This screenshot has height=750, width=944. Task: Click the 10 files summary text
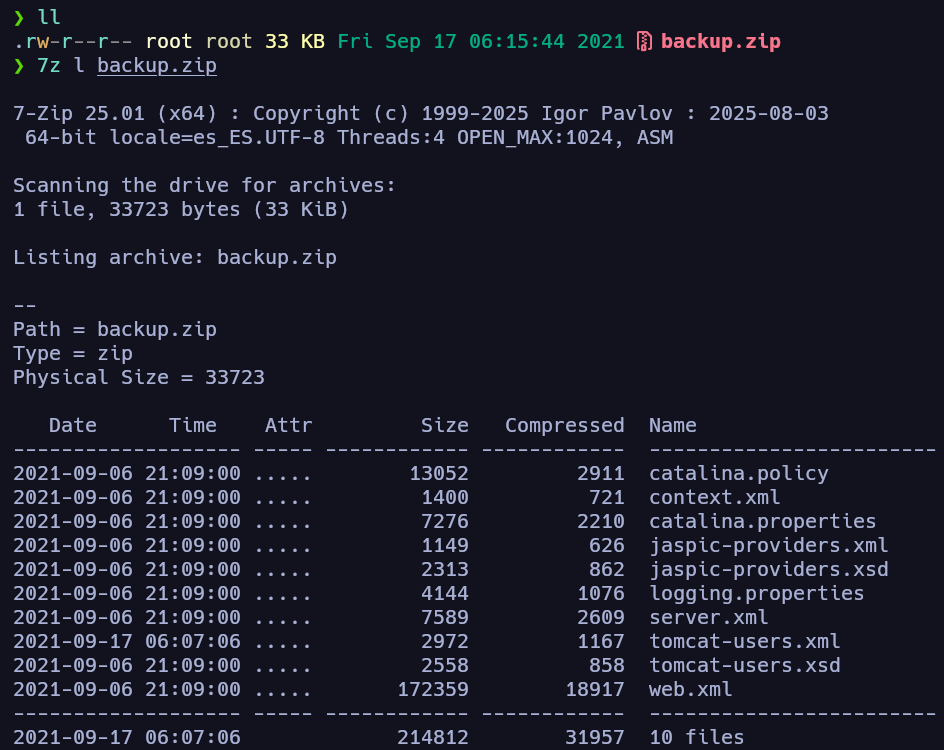[x=697, y=737]
